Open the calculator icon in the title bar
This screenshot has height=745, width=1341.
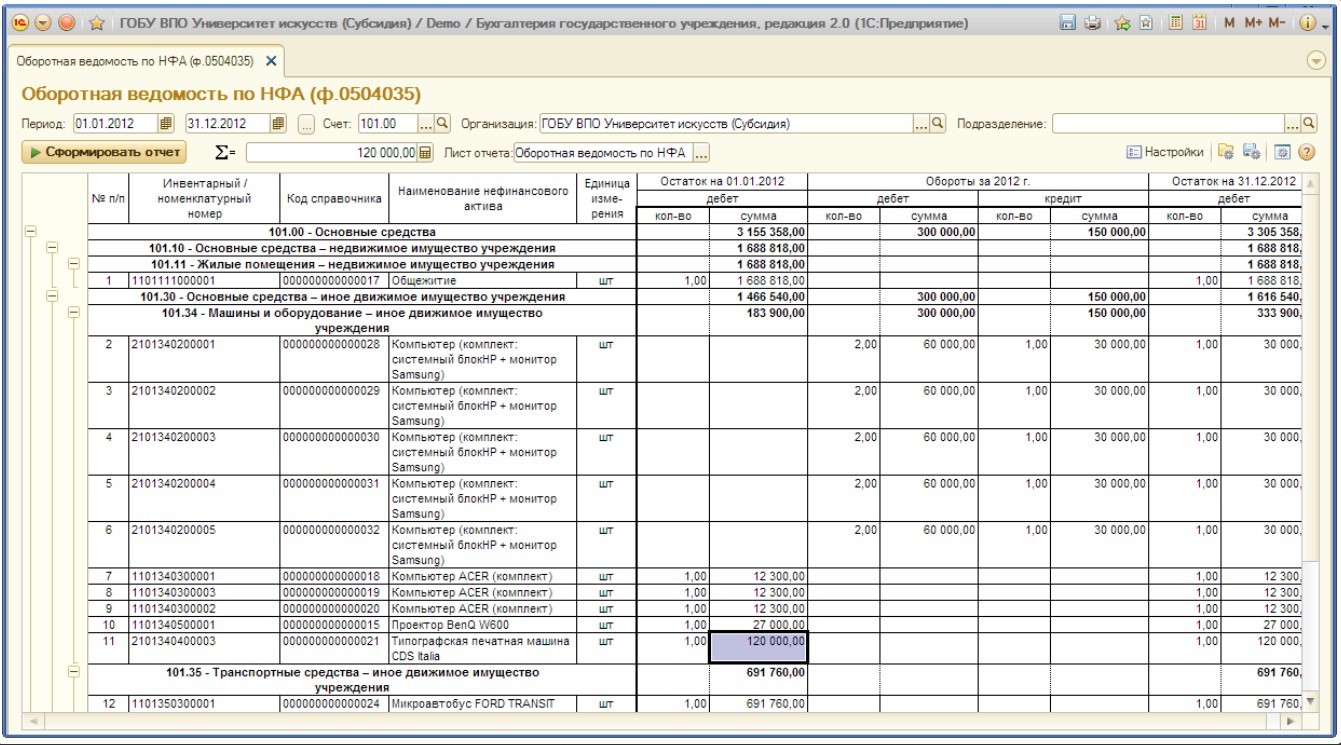tap(1176, 22)
